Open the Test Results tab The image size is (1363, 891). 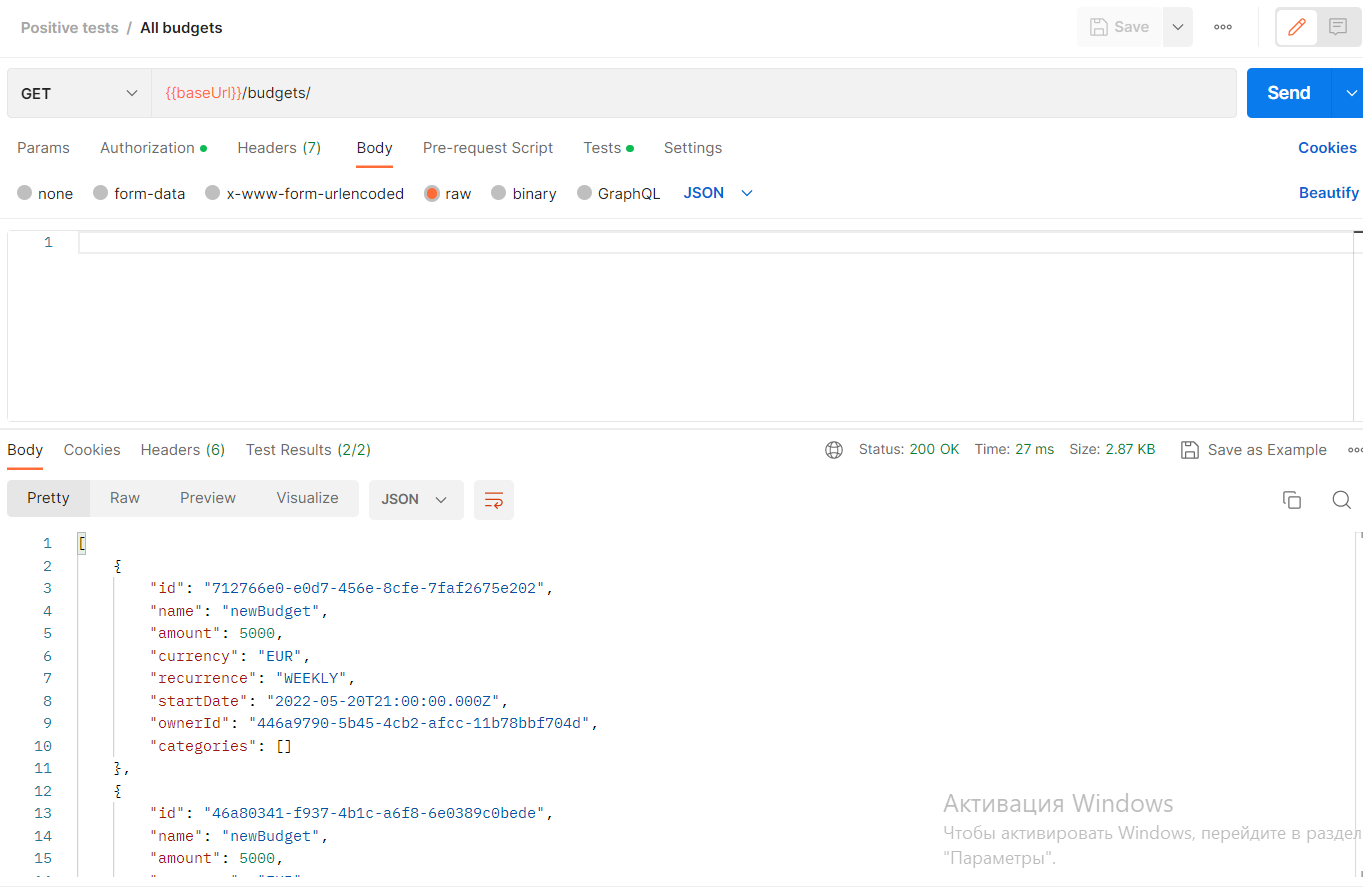pos(308,449)
